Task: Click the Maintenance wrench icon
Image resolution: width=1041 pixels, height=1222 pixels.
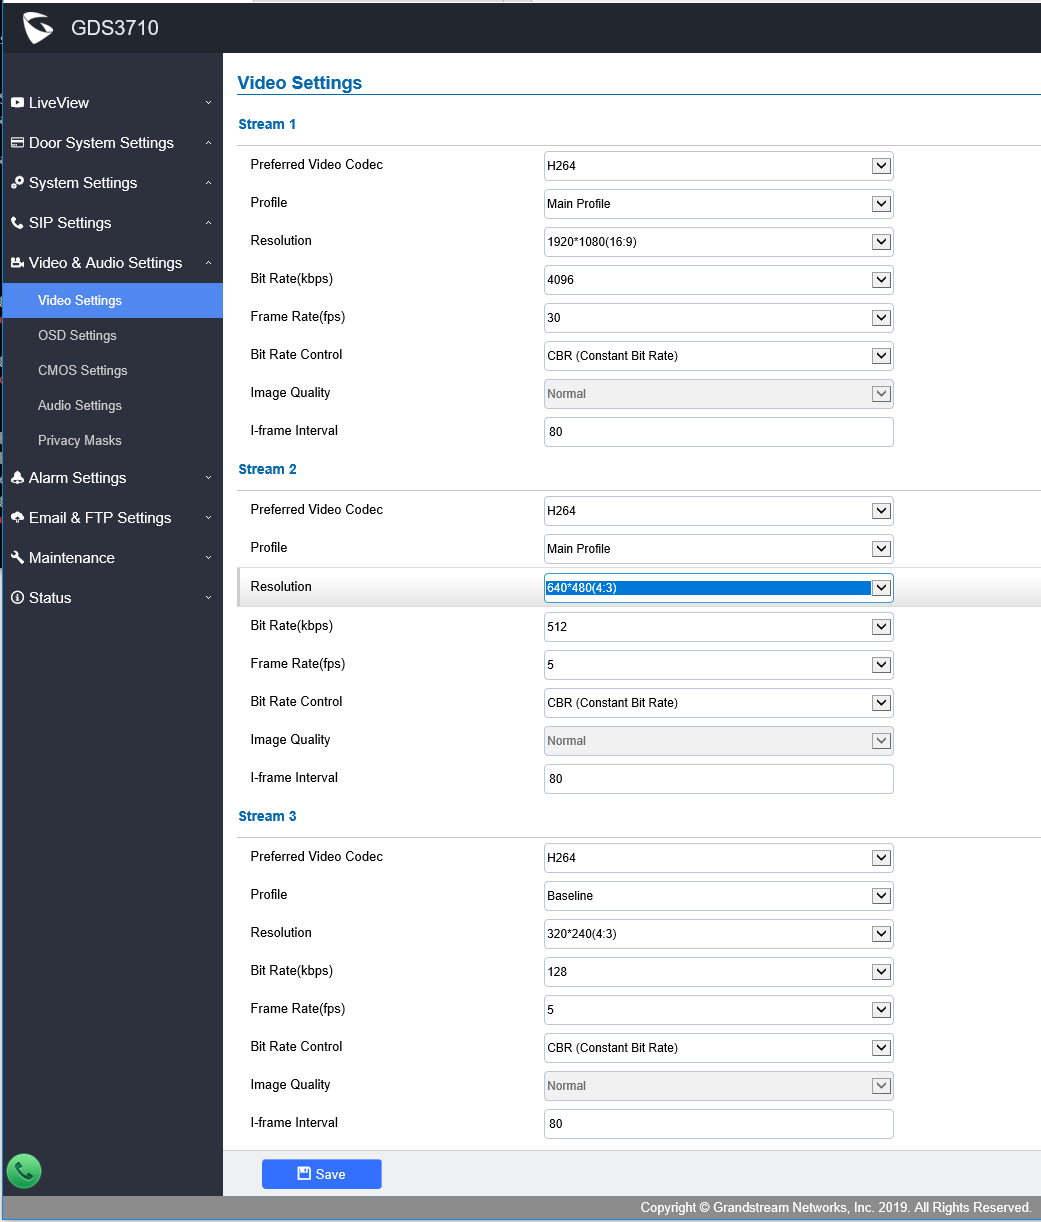Action: pos(17,558)
